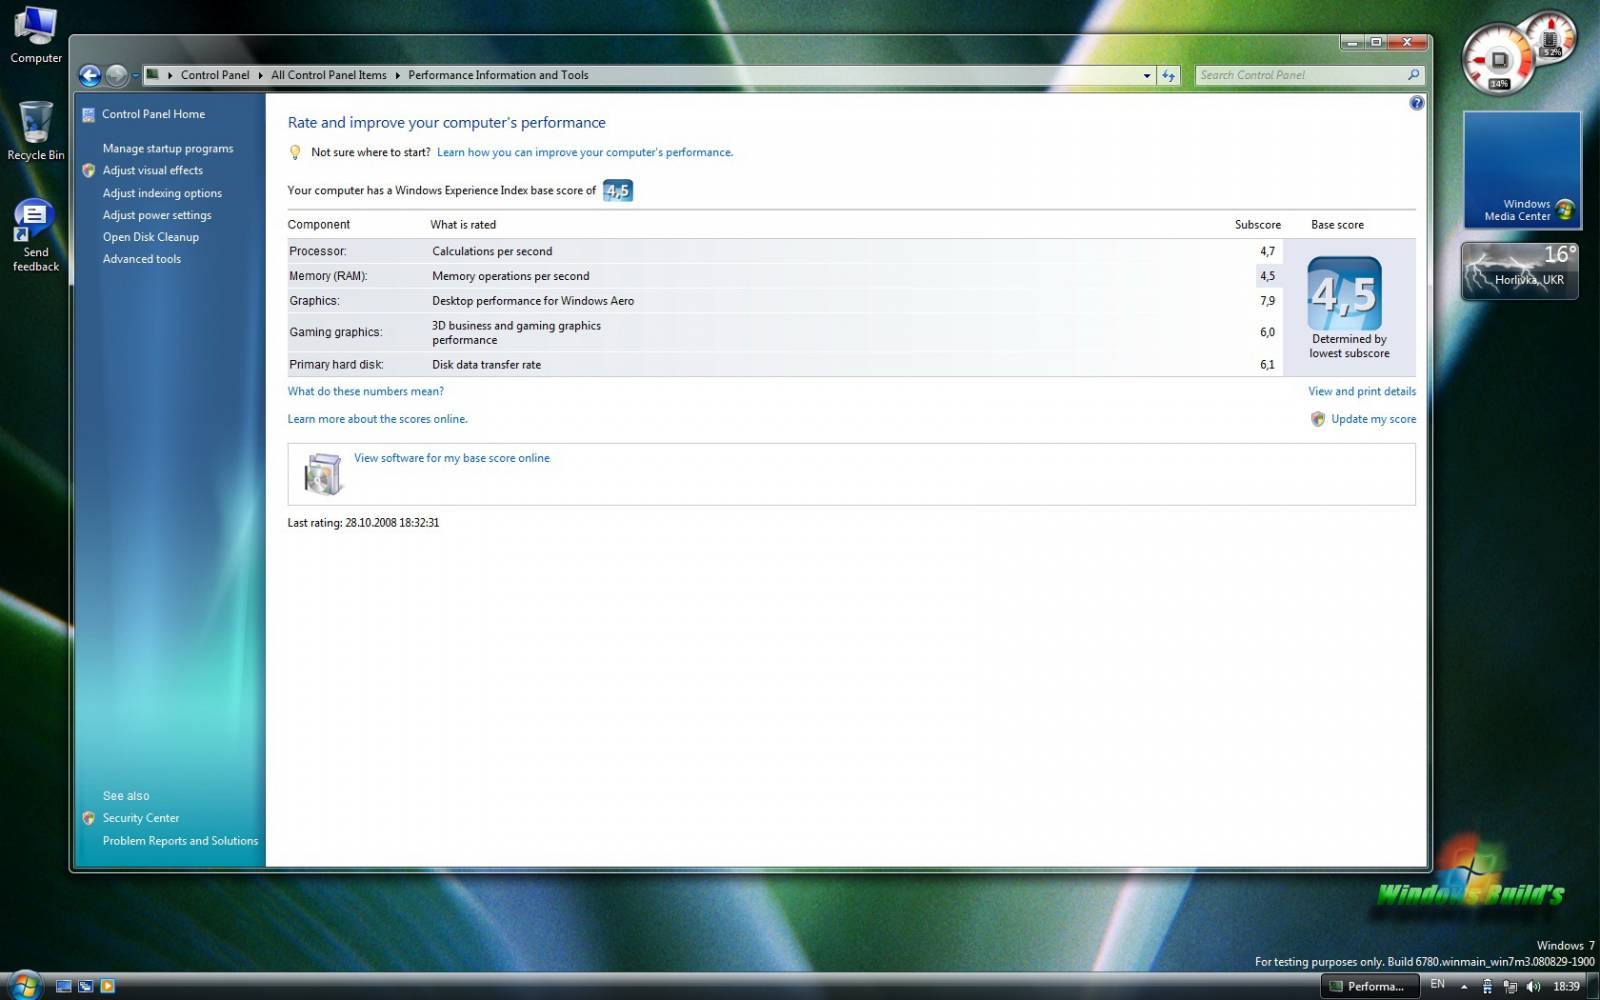
Task: Click the 18:39 taskbar clock
Action: pyautogui.click(x=1566, y=986)
